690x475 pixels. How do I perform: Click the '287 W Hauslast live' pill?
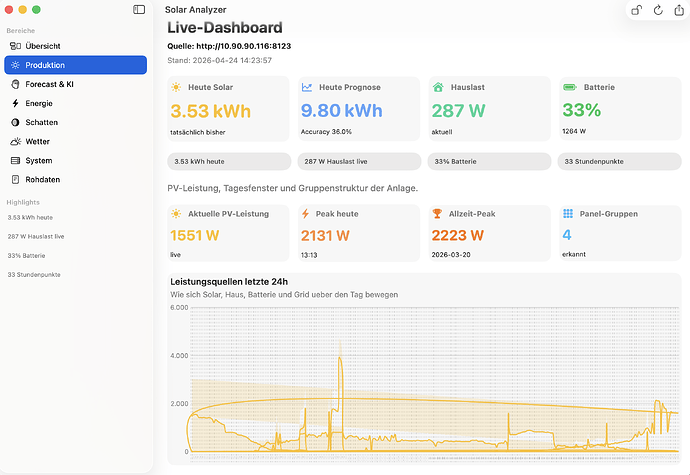[x=358, y=161]
